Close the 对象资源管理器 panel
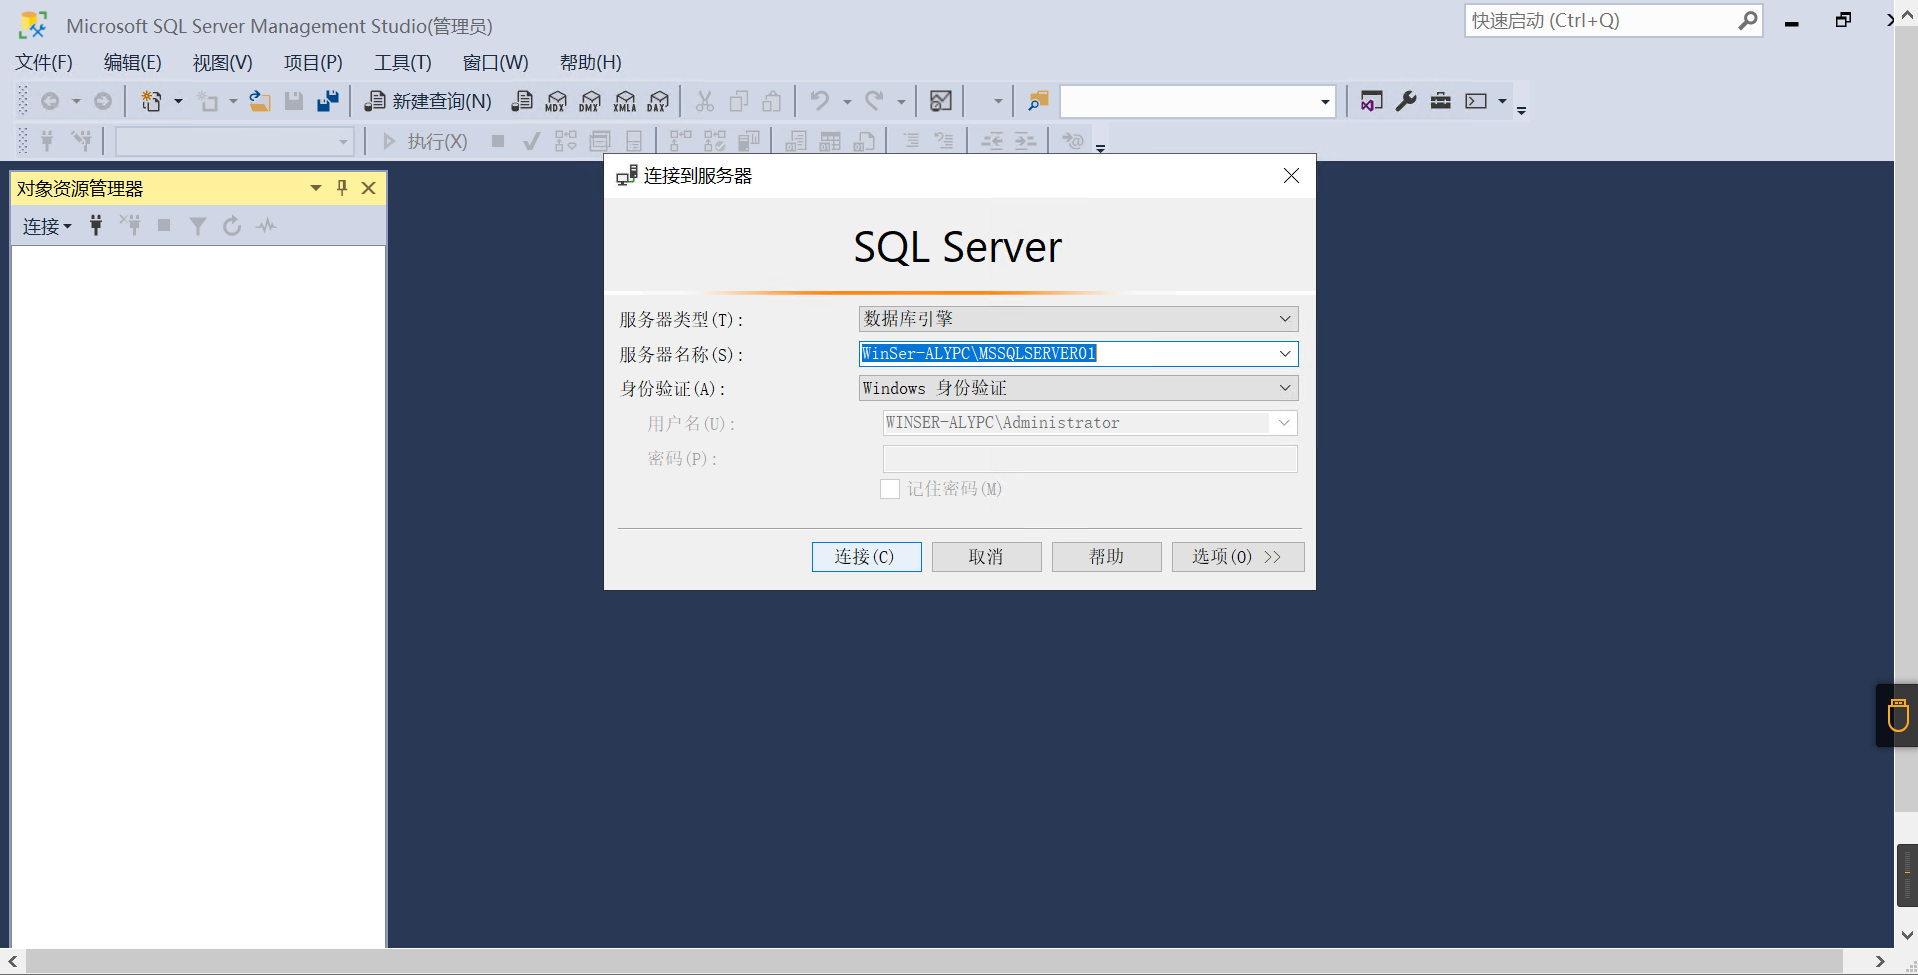 point(368,188)
